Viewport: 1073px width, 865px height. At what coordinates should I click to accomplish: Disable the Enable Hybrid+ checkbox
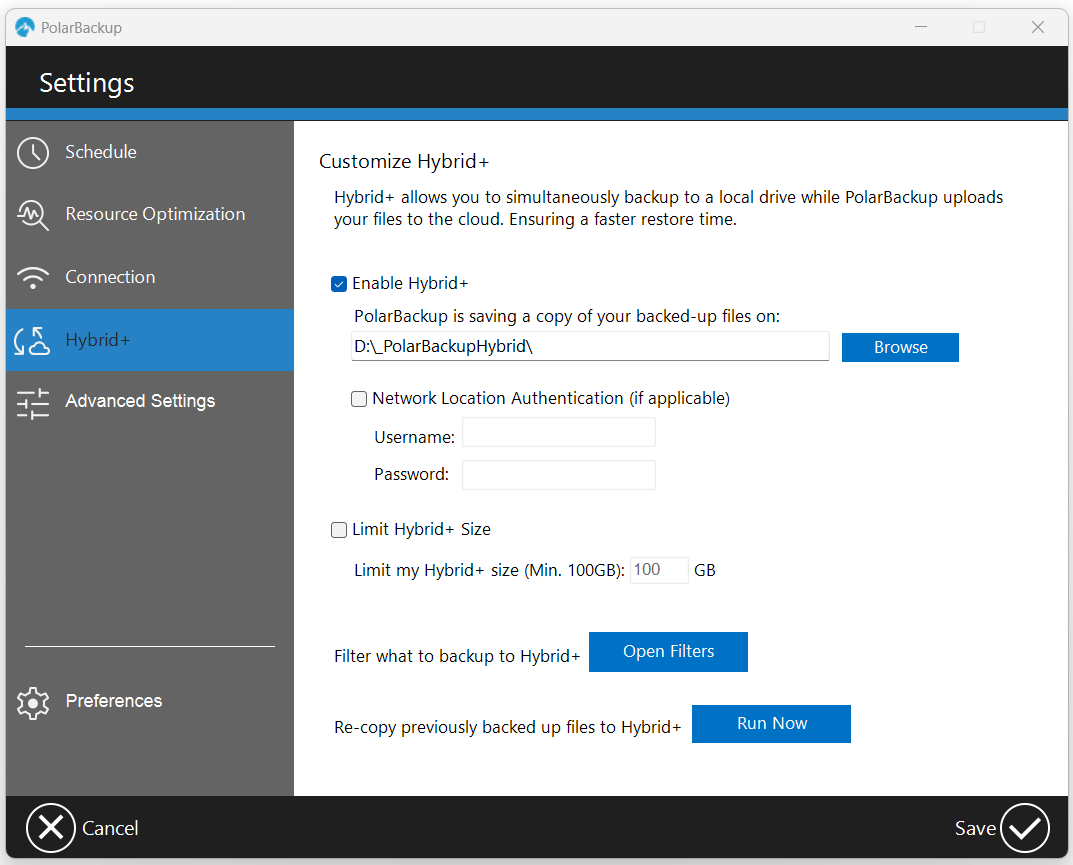point(339,284)
